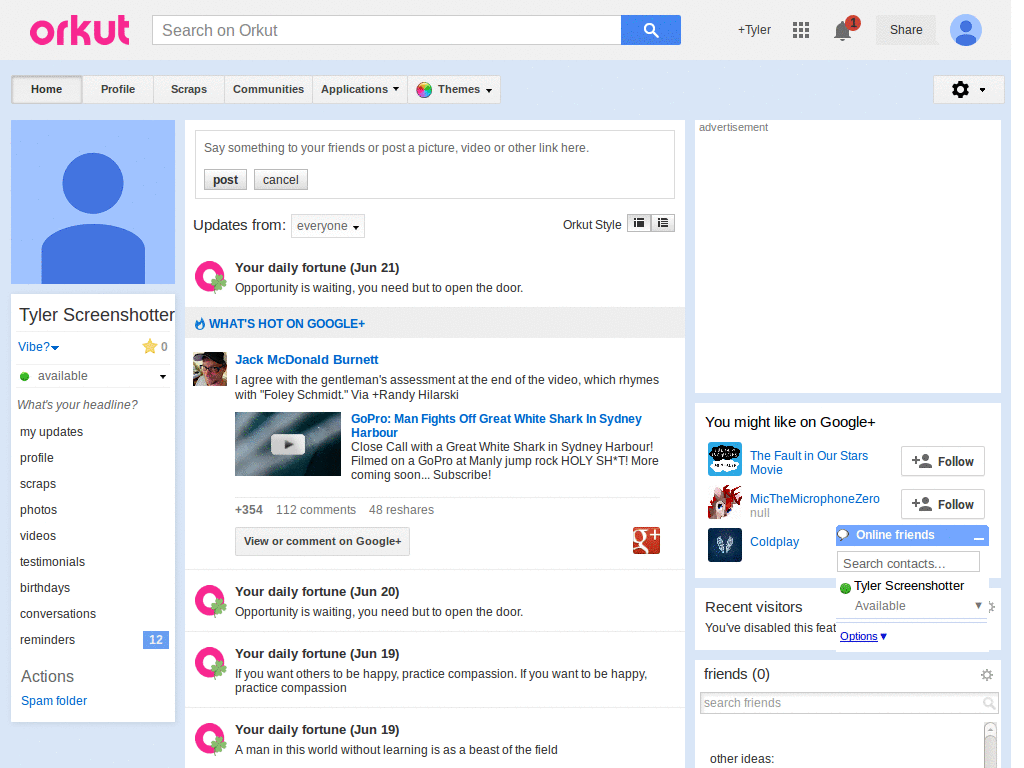Open the Scraps tab

pyautogui.click(x=189, y=89)
